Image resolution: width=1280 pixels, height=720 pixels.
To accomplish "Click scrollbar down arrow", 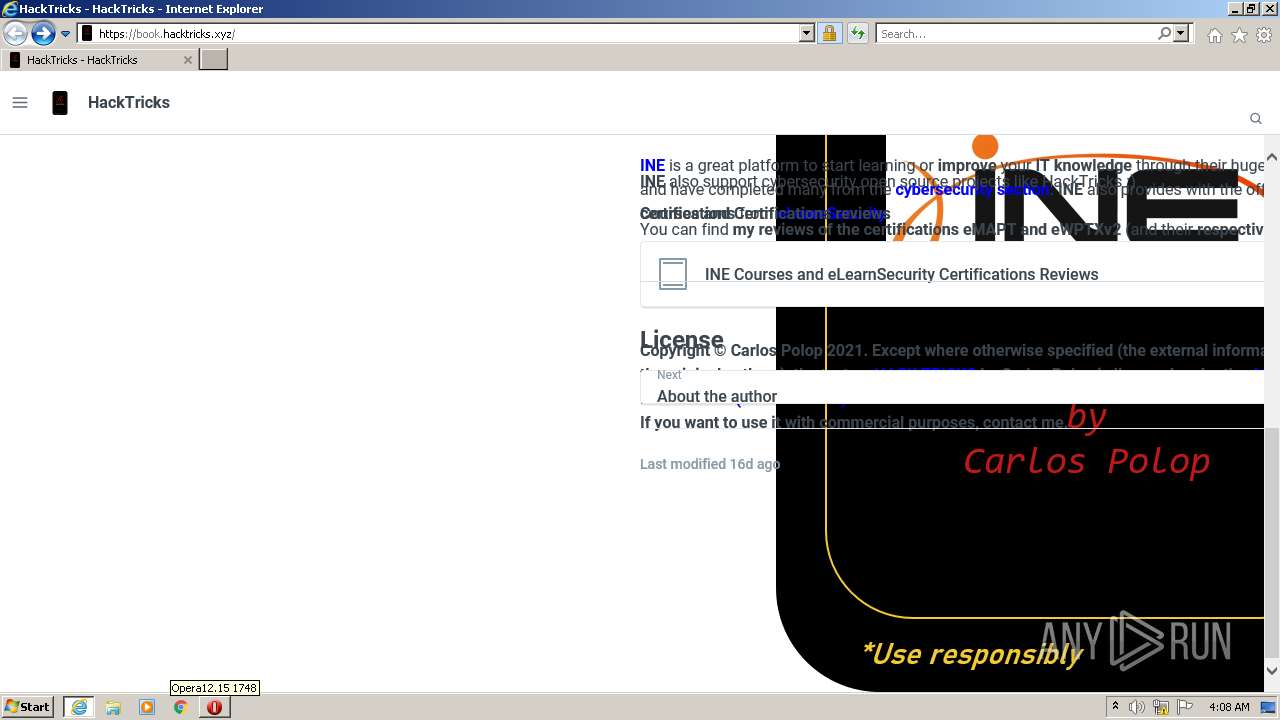I will (1272, 671).
